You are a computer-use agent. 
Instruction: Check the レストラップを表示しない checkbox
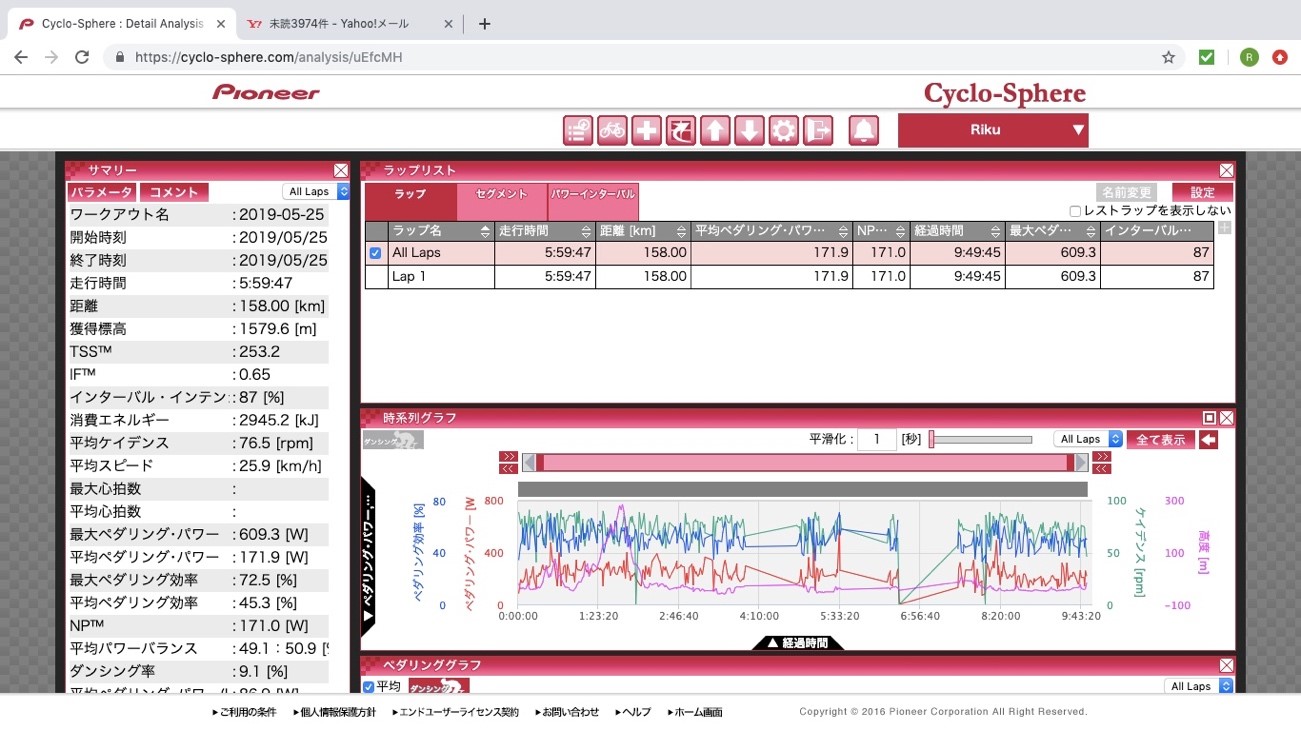point(1075,211)
